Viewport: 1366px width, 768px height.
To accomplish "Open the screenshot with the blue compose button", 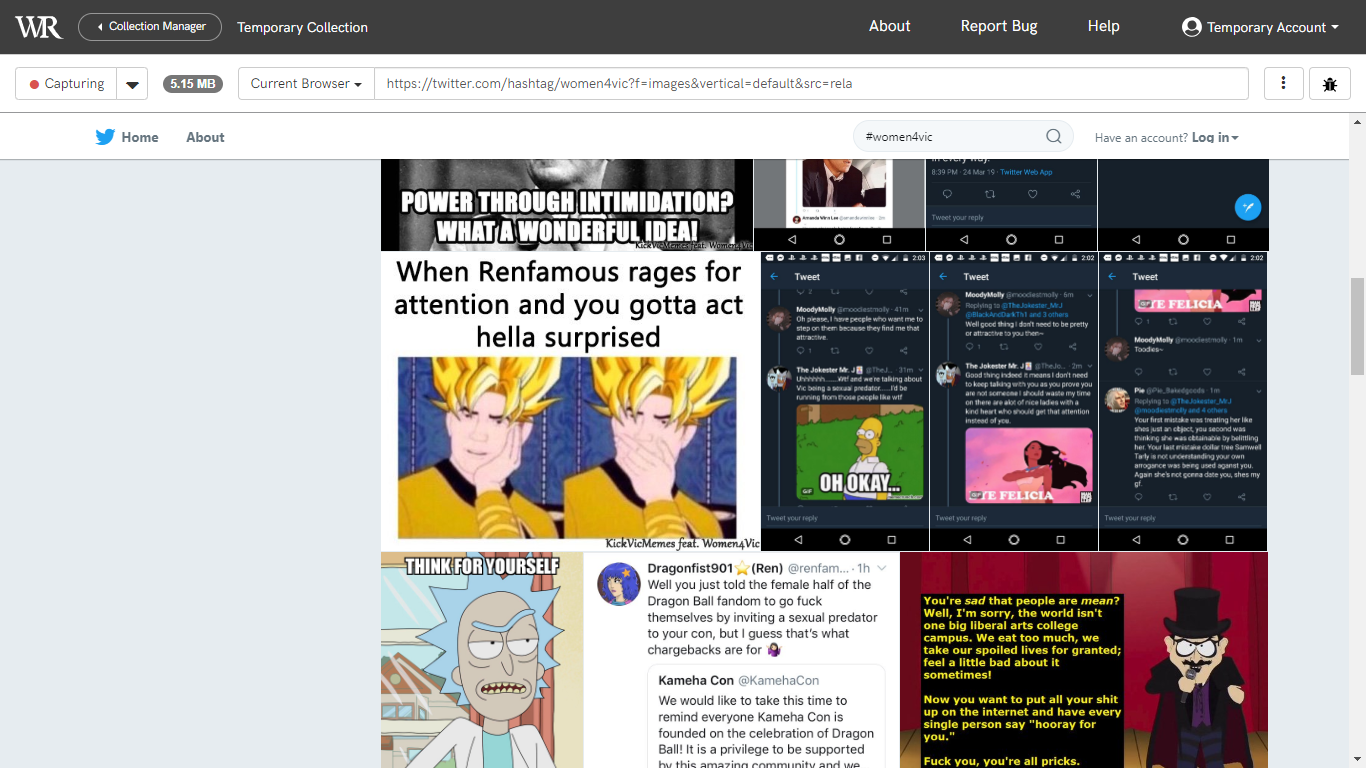I will (x=1183, y=205).
